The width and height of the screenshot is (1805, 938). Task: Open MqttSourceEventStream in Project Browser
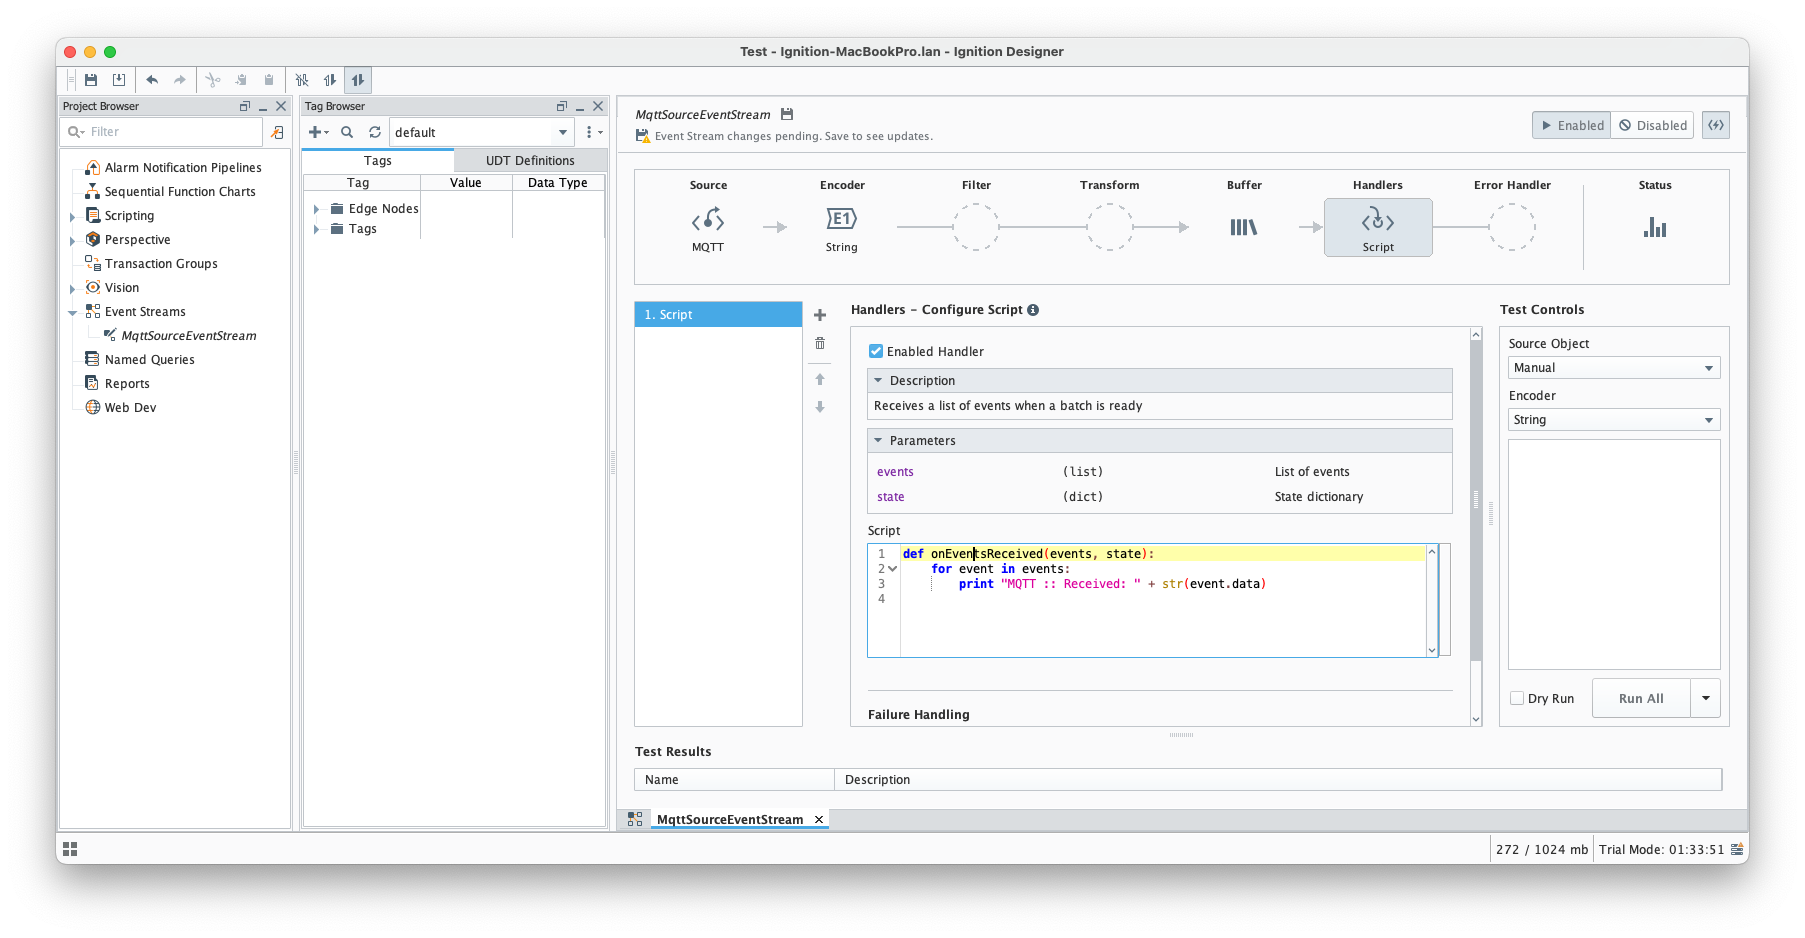[x=189, y=336]
